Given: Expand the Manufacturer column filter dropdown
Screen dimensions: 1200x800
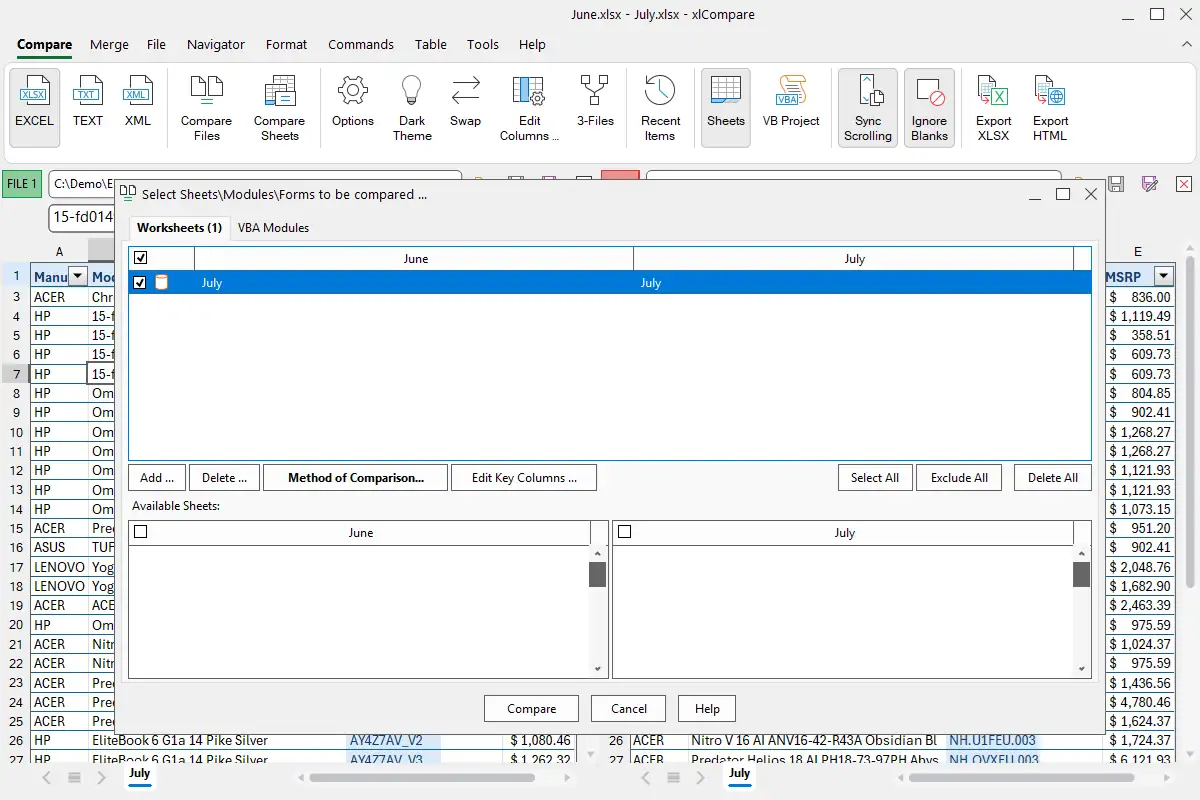Looking at the screenshot, I should 78,277.
